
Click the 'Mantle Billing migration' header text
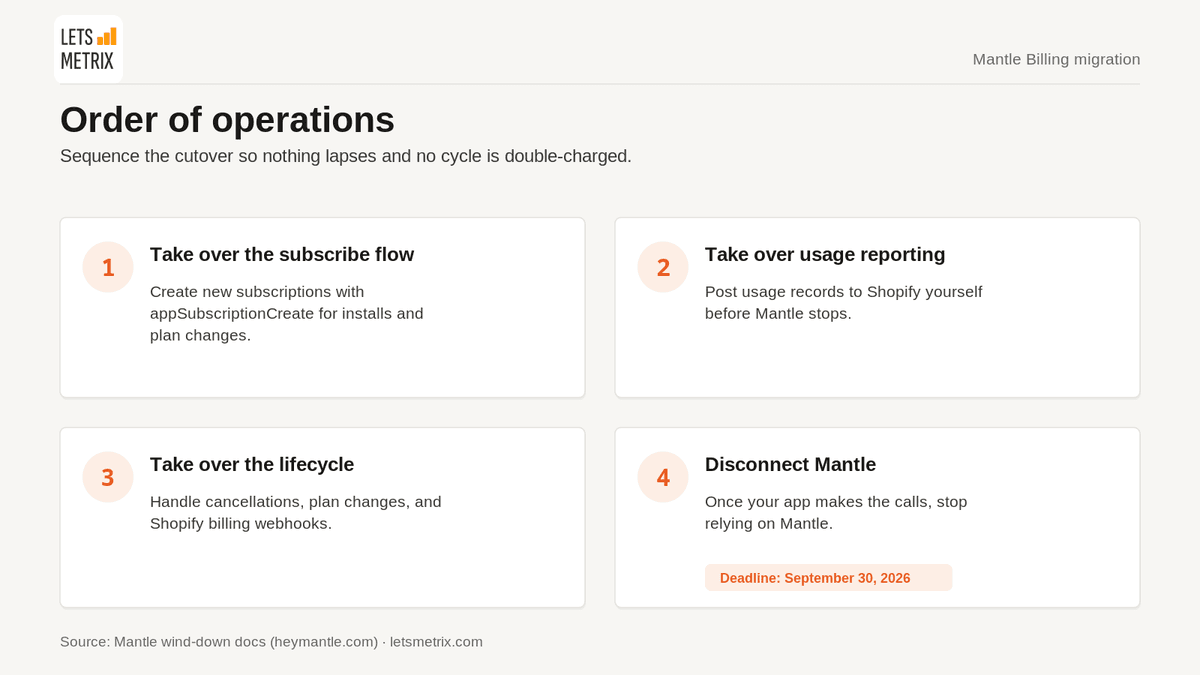click(1056, 59)
